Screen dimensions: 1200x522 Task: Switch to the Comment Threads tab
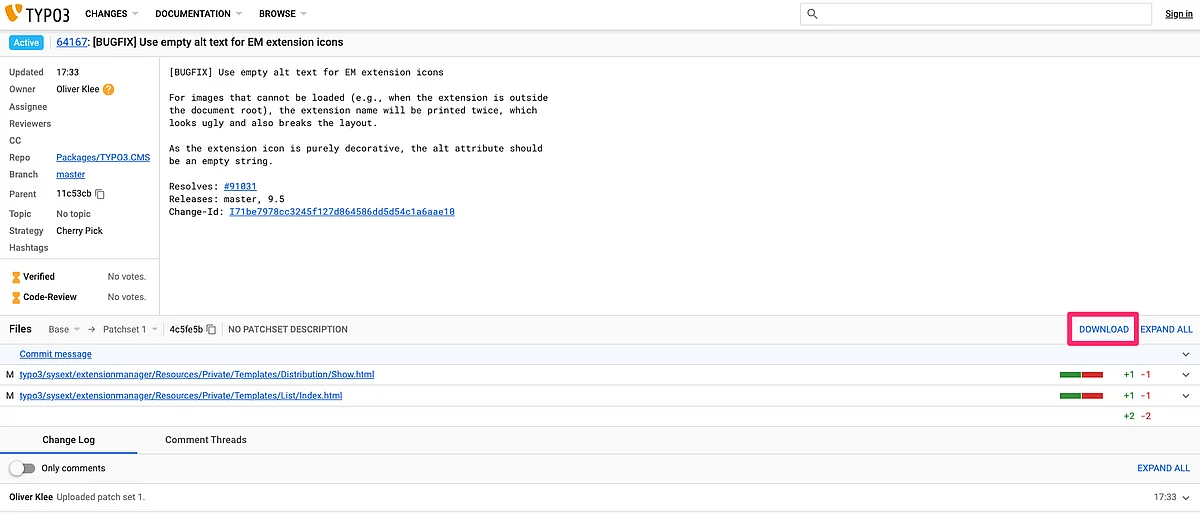[205, 440]
